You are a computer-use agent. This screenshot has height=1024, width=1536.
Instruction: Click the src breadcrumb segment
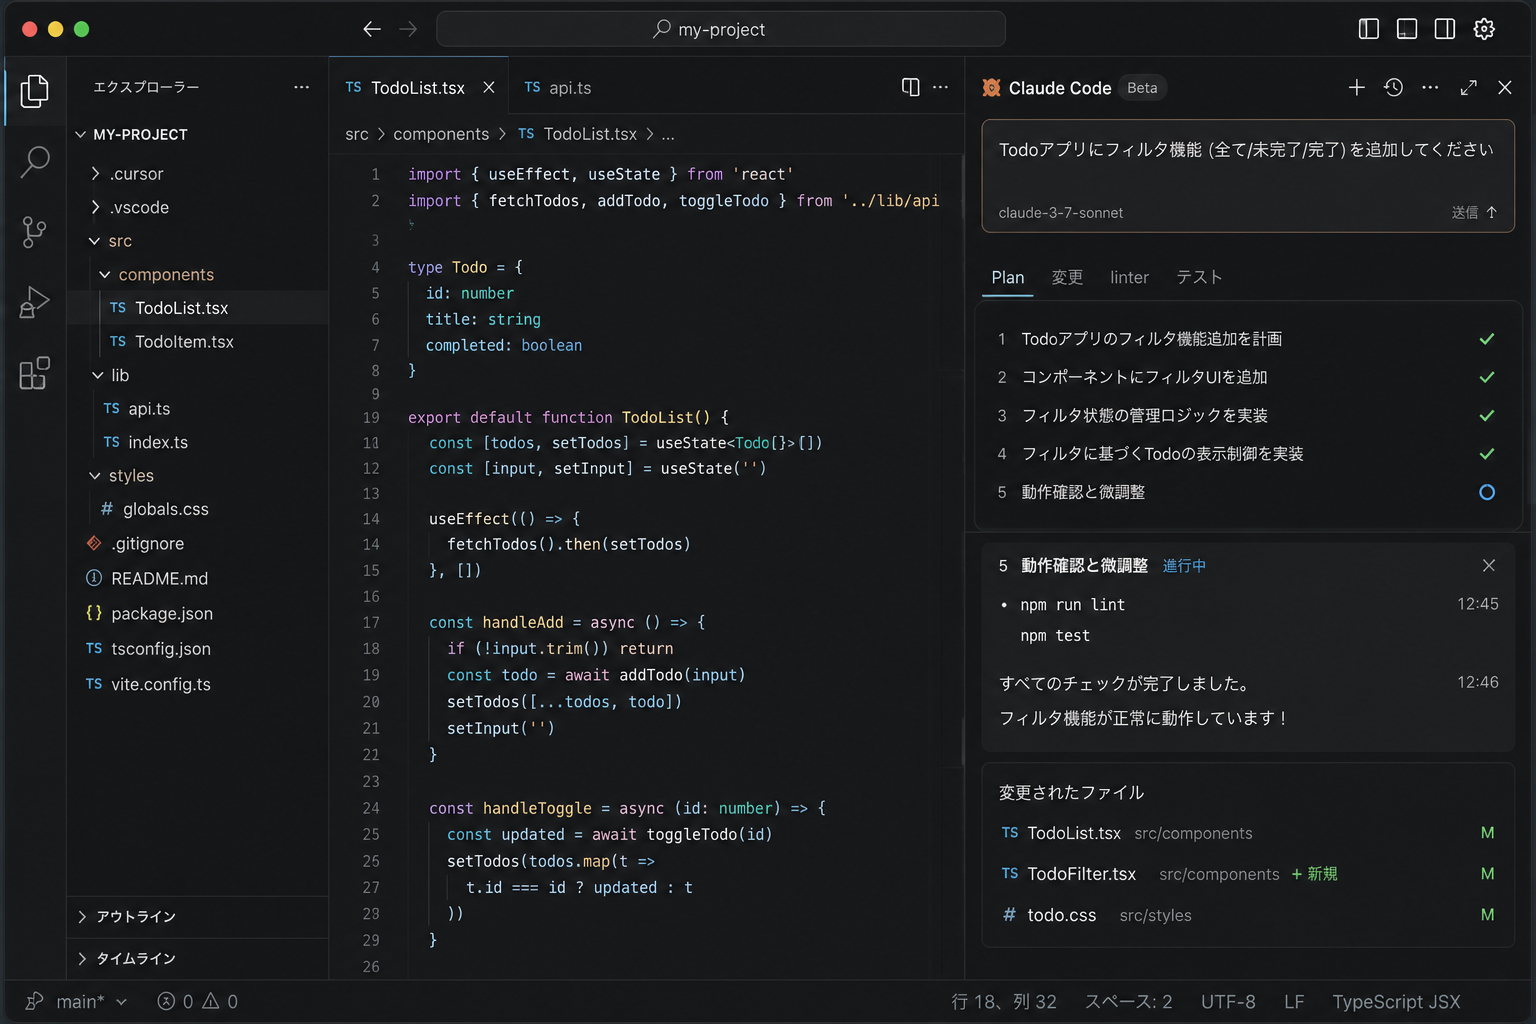coord(356,134)
